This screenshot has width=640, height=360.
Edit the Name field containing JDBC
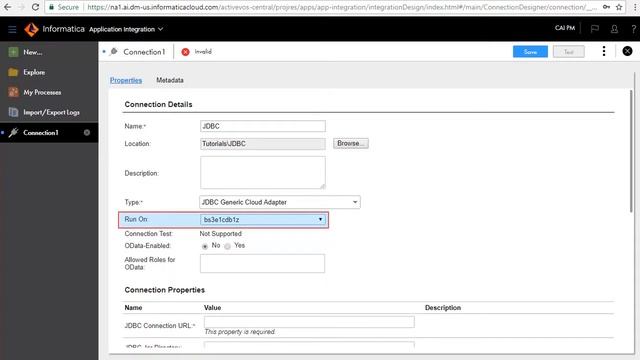(x=263, y=126)
